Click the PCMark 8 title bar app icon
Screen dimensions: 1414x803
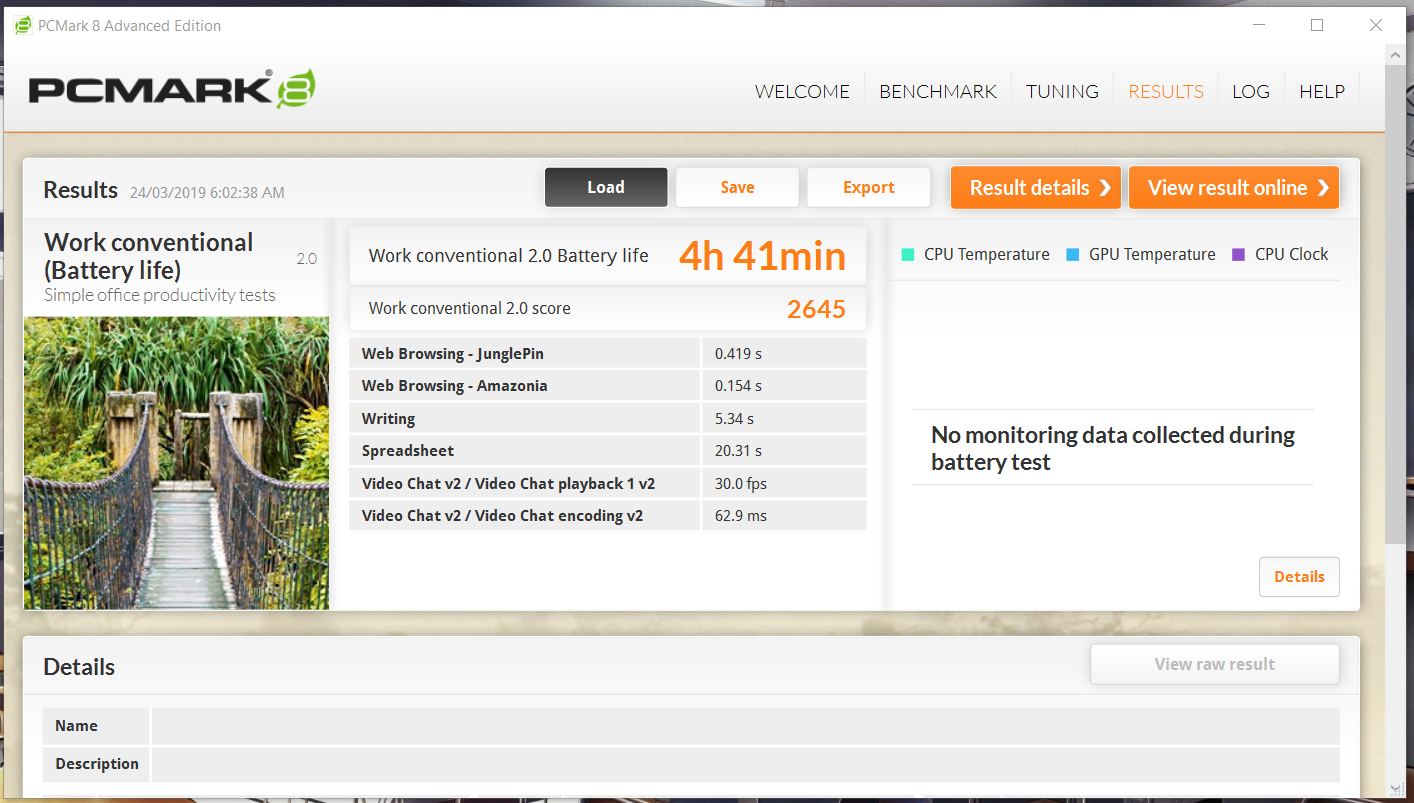click(x=22, y=25)
